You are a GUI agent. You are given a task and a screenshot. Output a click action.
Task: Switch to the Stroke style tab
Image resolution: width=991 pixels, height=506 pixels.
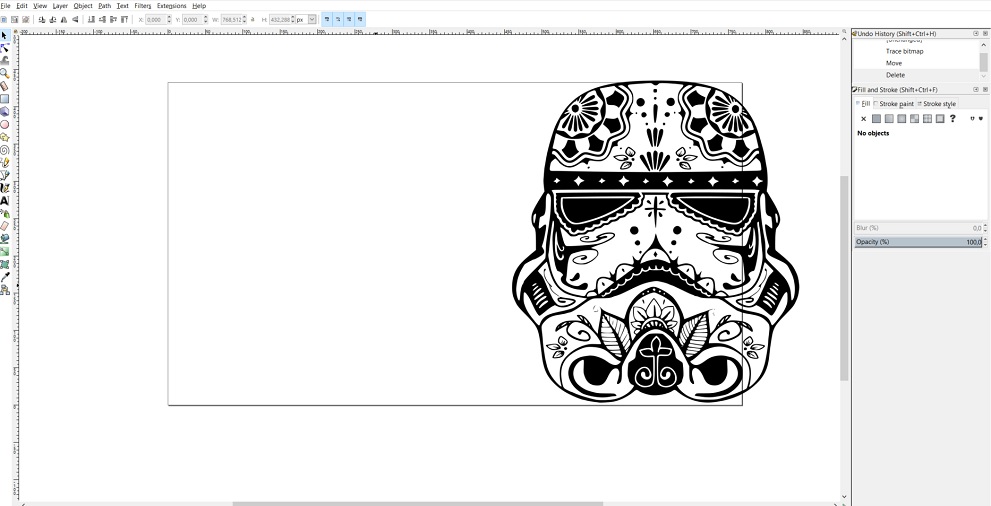(939, 104)
